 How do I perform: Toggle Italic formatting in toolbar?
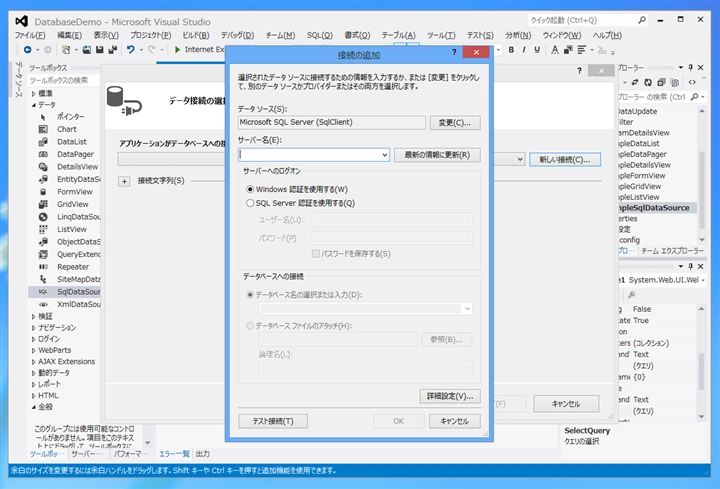[524, 50]
